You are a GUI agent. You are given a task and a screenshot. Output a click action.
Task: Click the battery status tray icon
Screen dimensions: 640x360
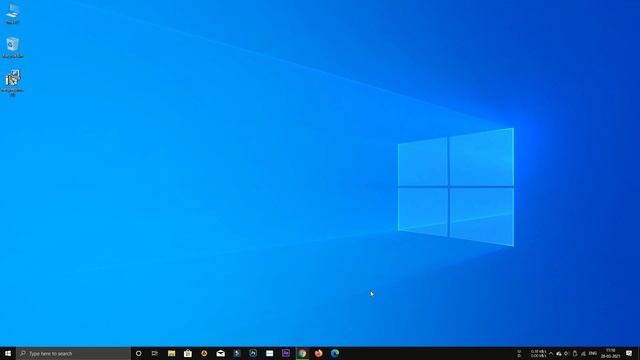coord(575,353)
